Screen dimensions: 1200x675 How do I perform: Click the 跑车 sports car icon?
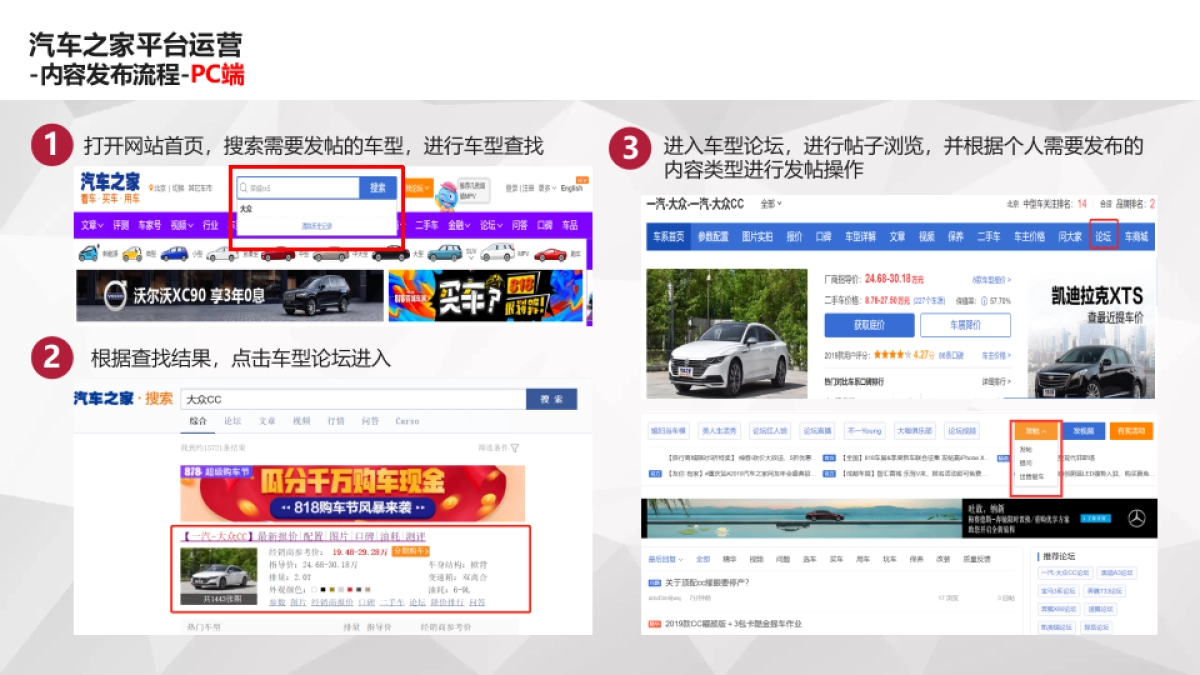pyautogui.click(x=549, y=253)
